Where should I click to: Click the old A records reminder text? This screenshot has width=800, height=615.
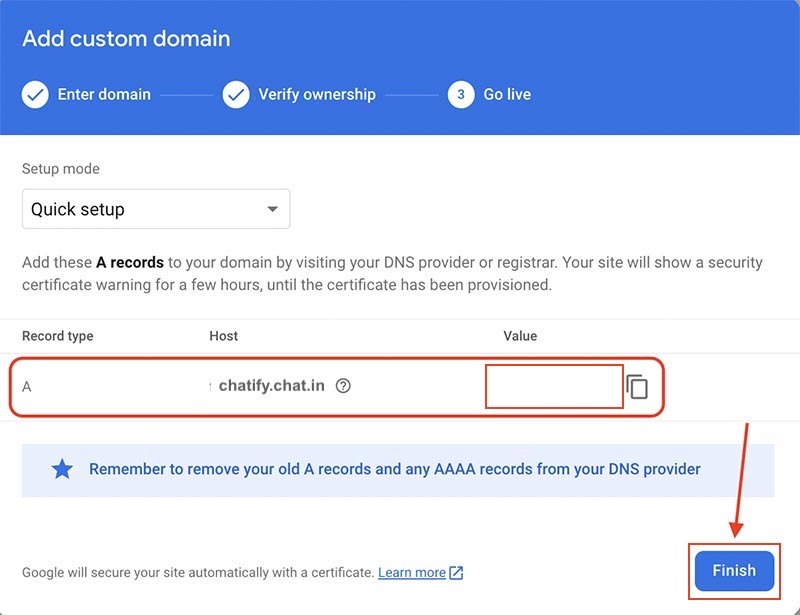coord(395,469)
